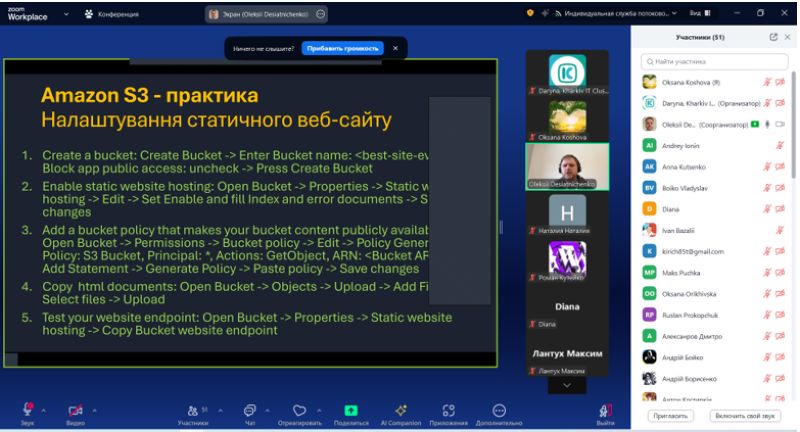800x432 pixels.
Task: Open AI Companion from the toolbar
Action: pos(400,410)
